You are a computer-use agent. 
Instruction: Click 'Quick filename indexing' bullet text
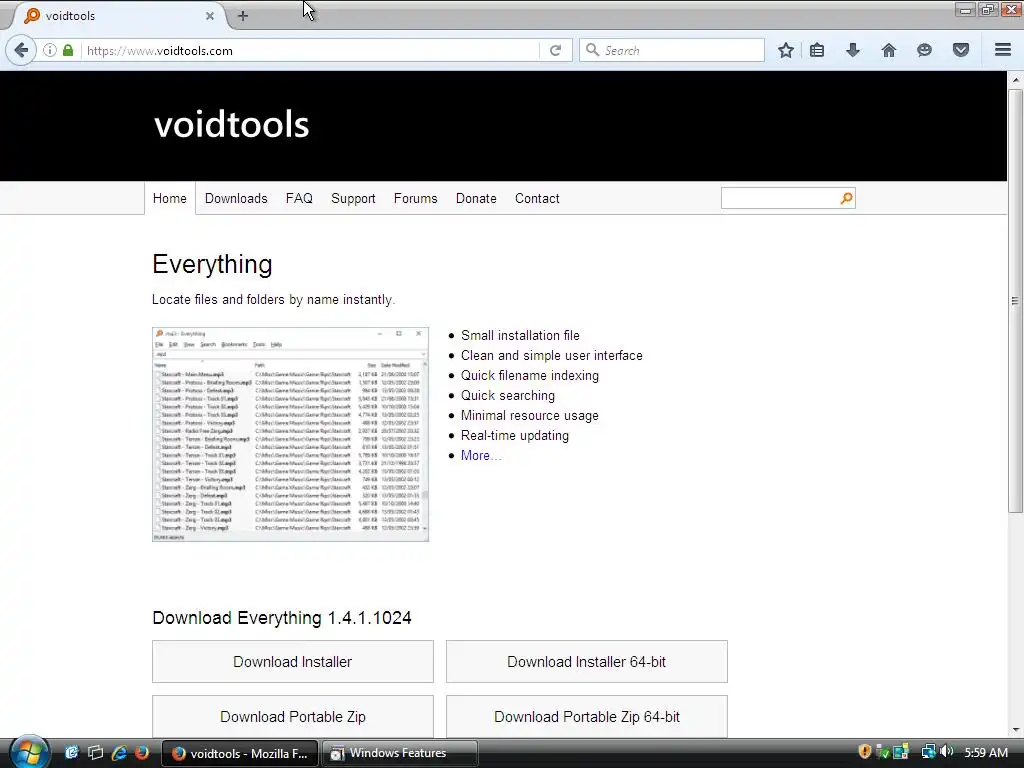pos(530,376)
